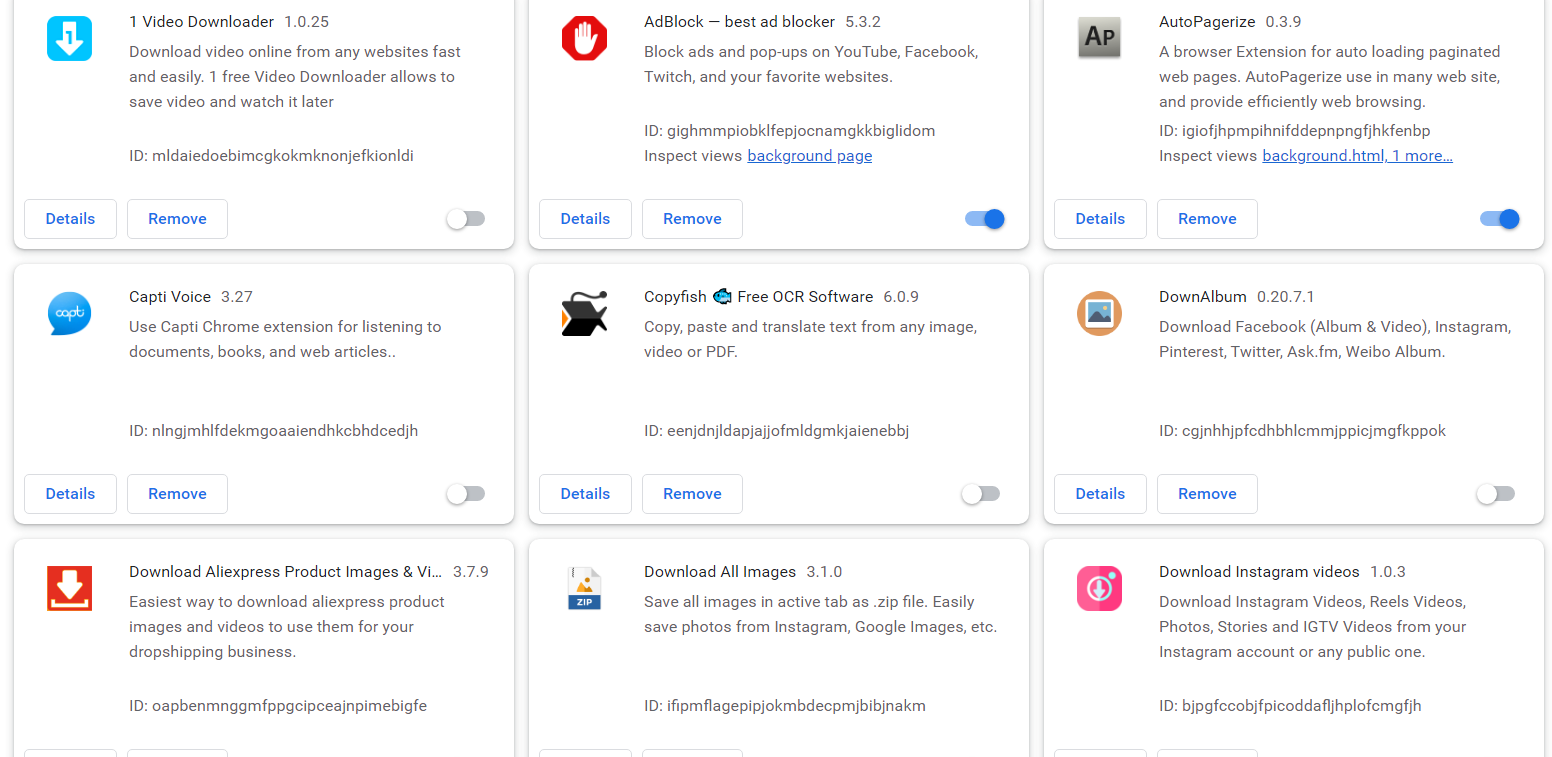Click the Download Instagram videos icon
The image size is (1552, 757).
(1099, 588)
